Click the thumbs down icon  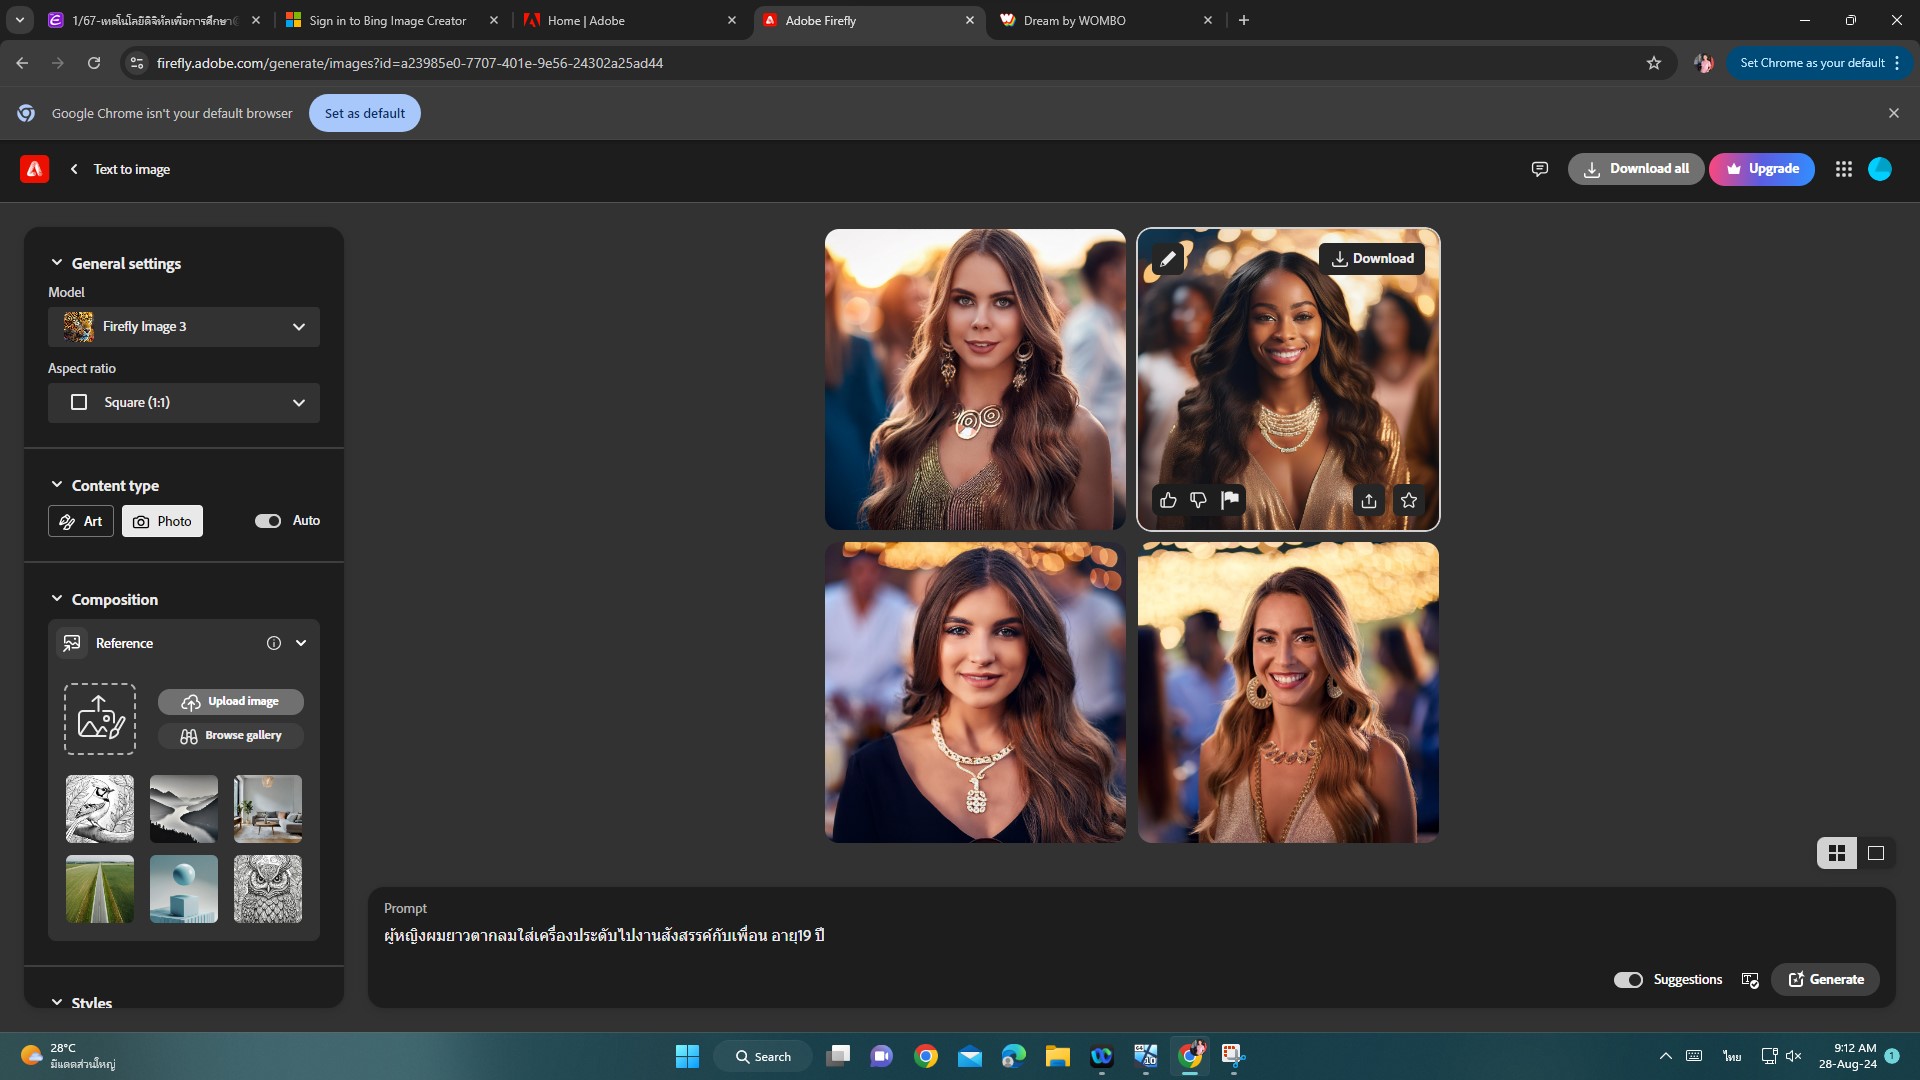(1198, 500)
